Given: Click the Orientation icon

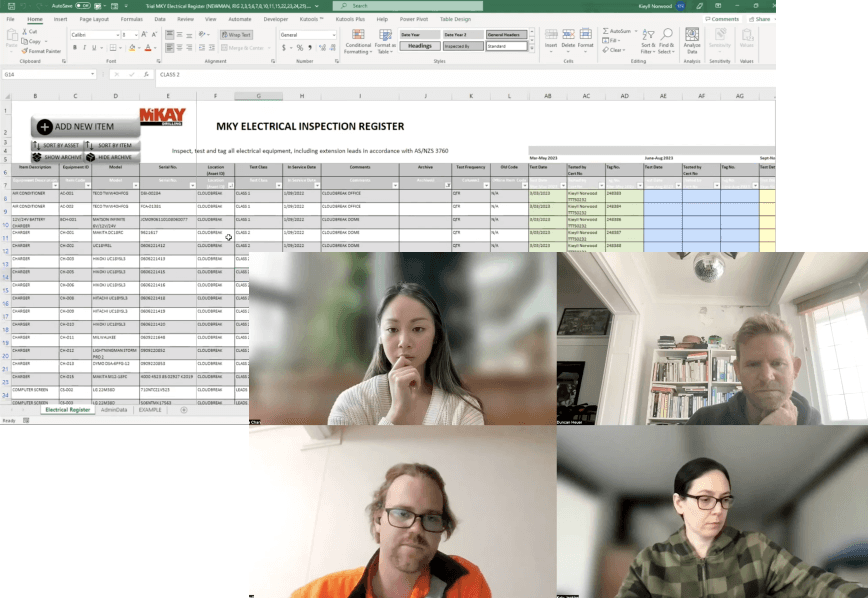Looking at the screenshot, I should click(203, 35).
